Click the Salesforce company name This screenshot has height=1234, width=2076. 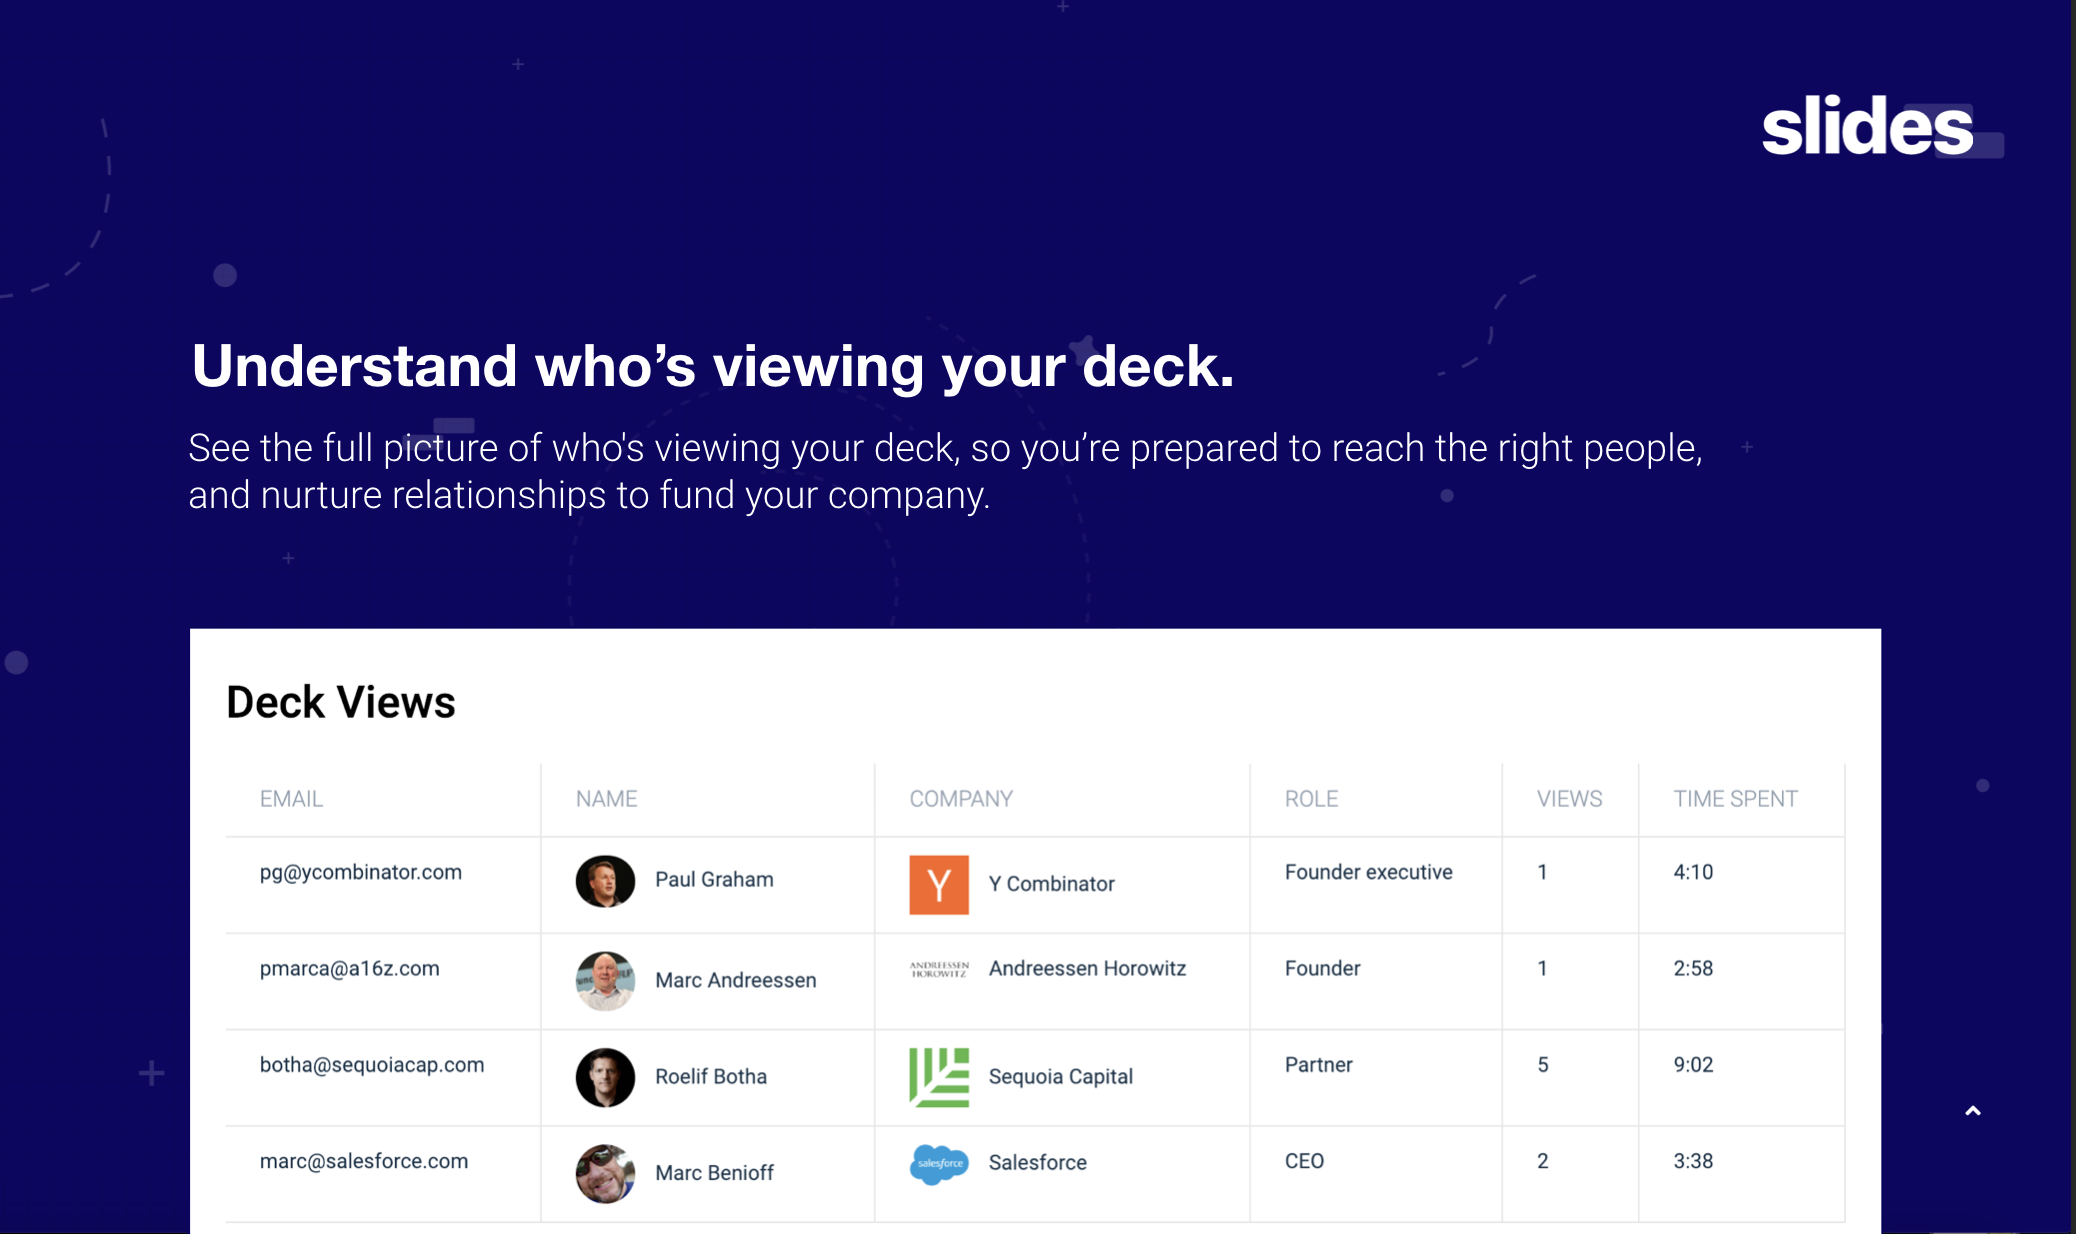pyautogui.click(x=1037, y=1163)
